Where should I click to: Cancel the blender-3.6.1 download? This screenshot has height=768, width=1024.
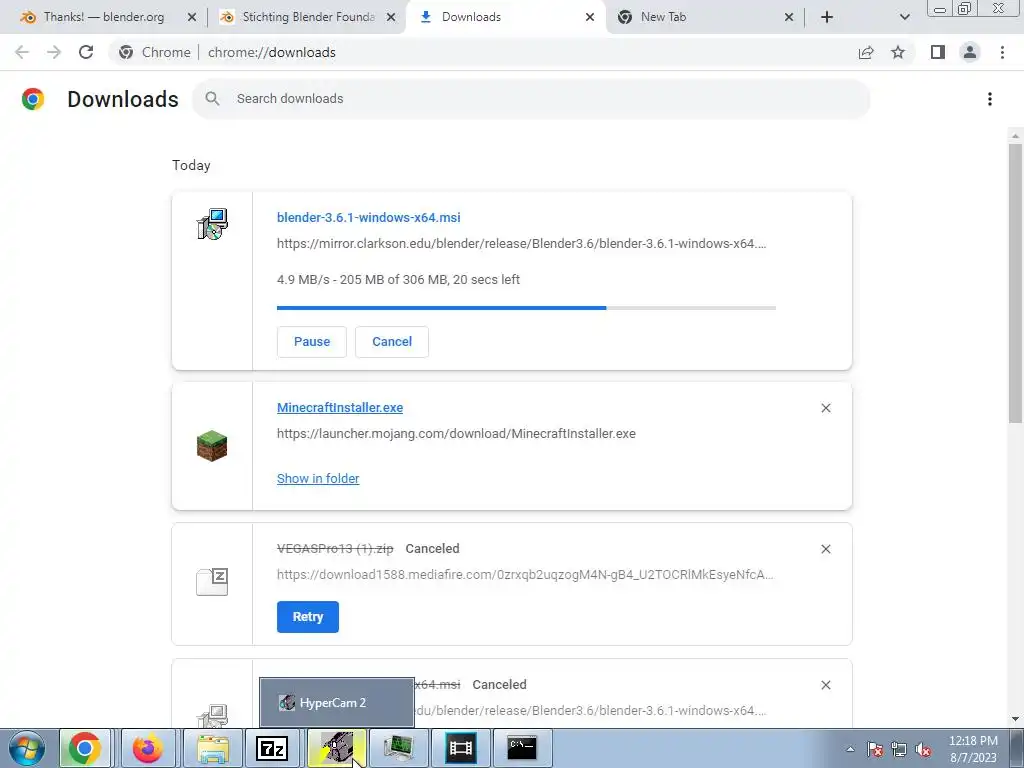(392, 342)
